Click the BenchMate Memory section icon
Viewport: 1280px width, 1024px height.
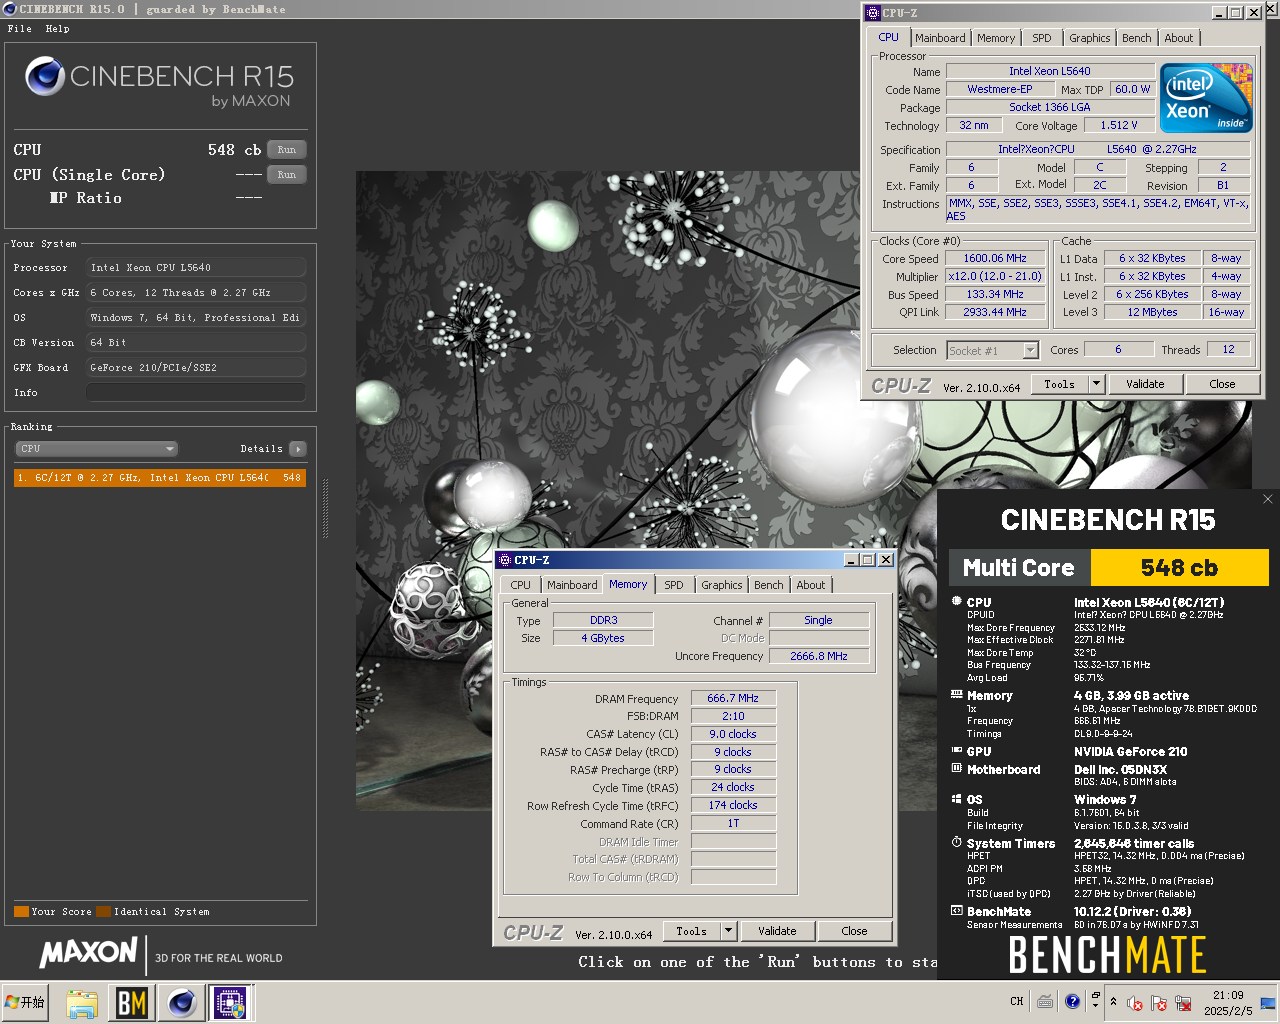point(957,695)
